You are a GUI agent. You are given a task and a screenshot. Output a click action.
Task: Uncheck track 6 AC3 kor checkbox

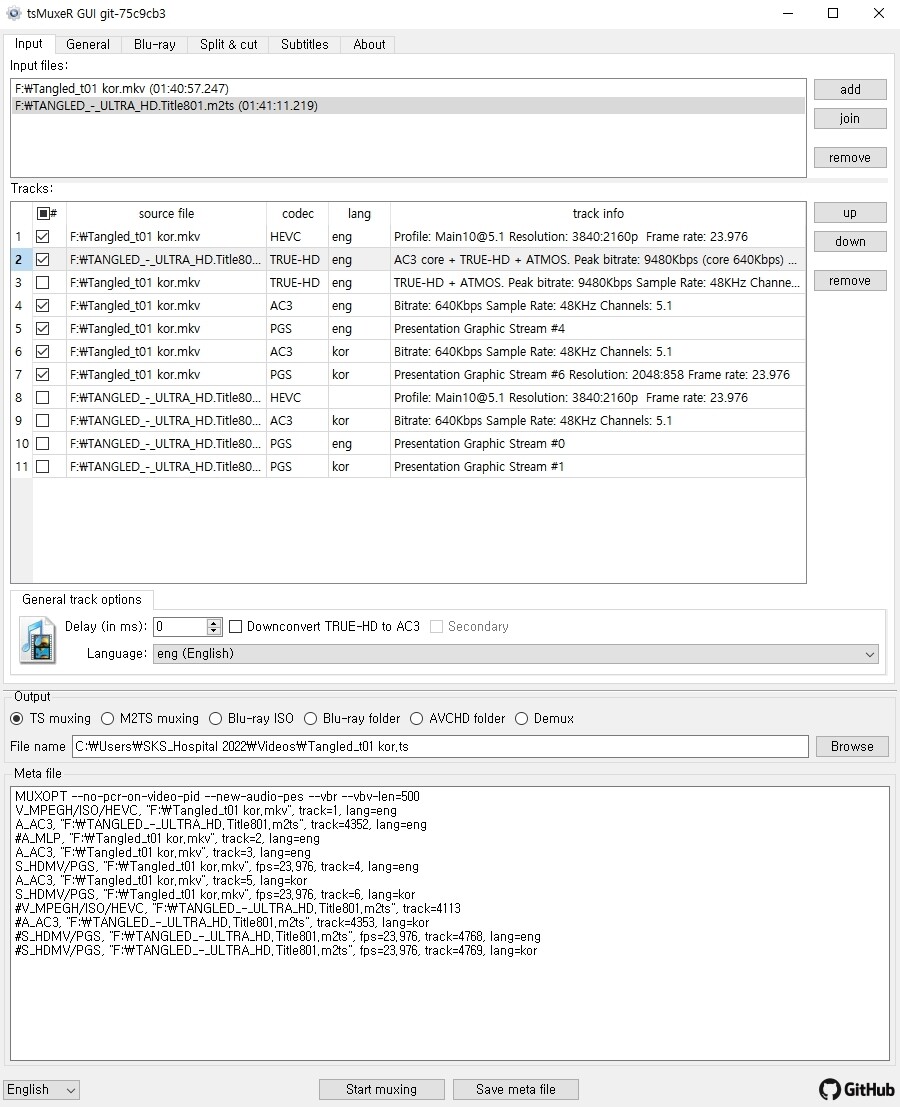pyautogui.click(x=42, y=352)
